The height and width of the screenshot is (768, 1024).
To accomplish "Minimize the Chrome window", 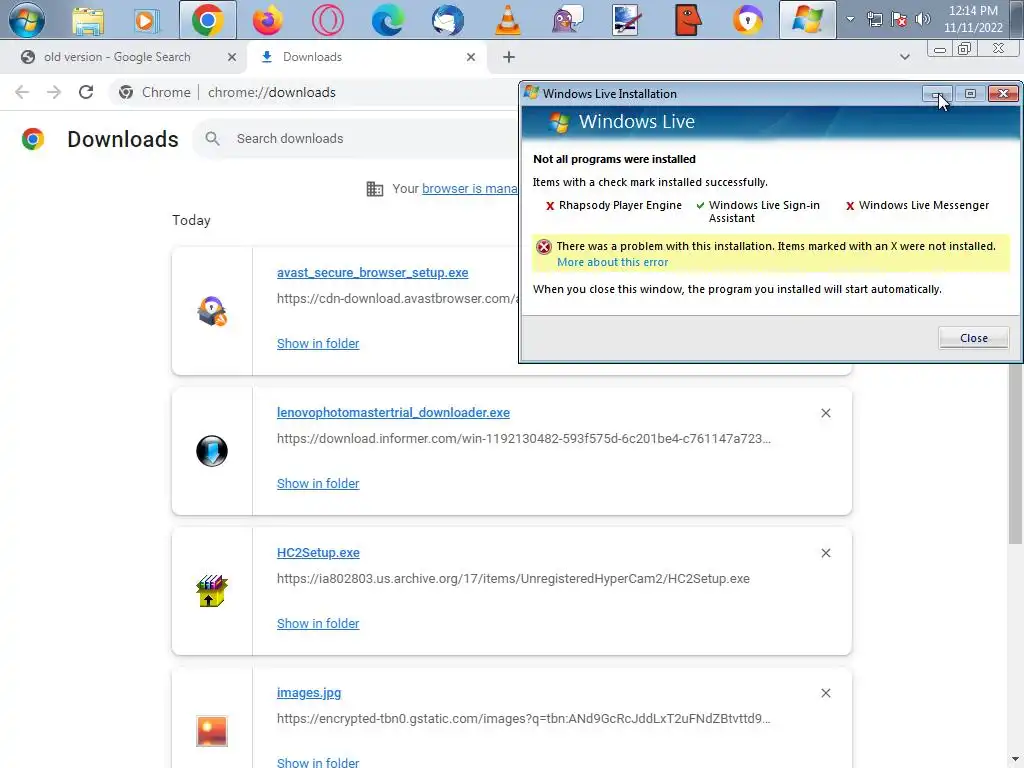I will coord(940,50).
